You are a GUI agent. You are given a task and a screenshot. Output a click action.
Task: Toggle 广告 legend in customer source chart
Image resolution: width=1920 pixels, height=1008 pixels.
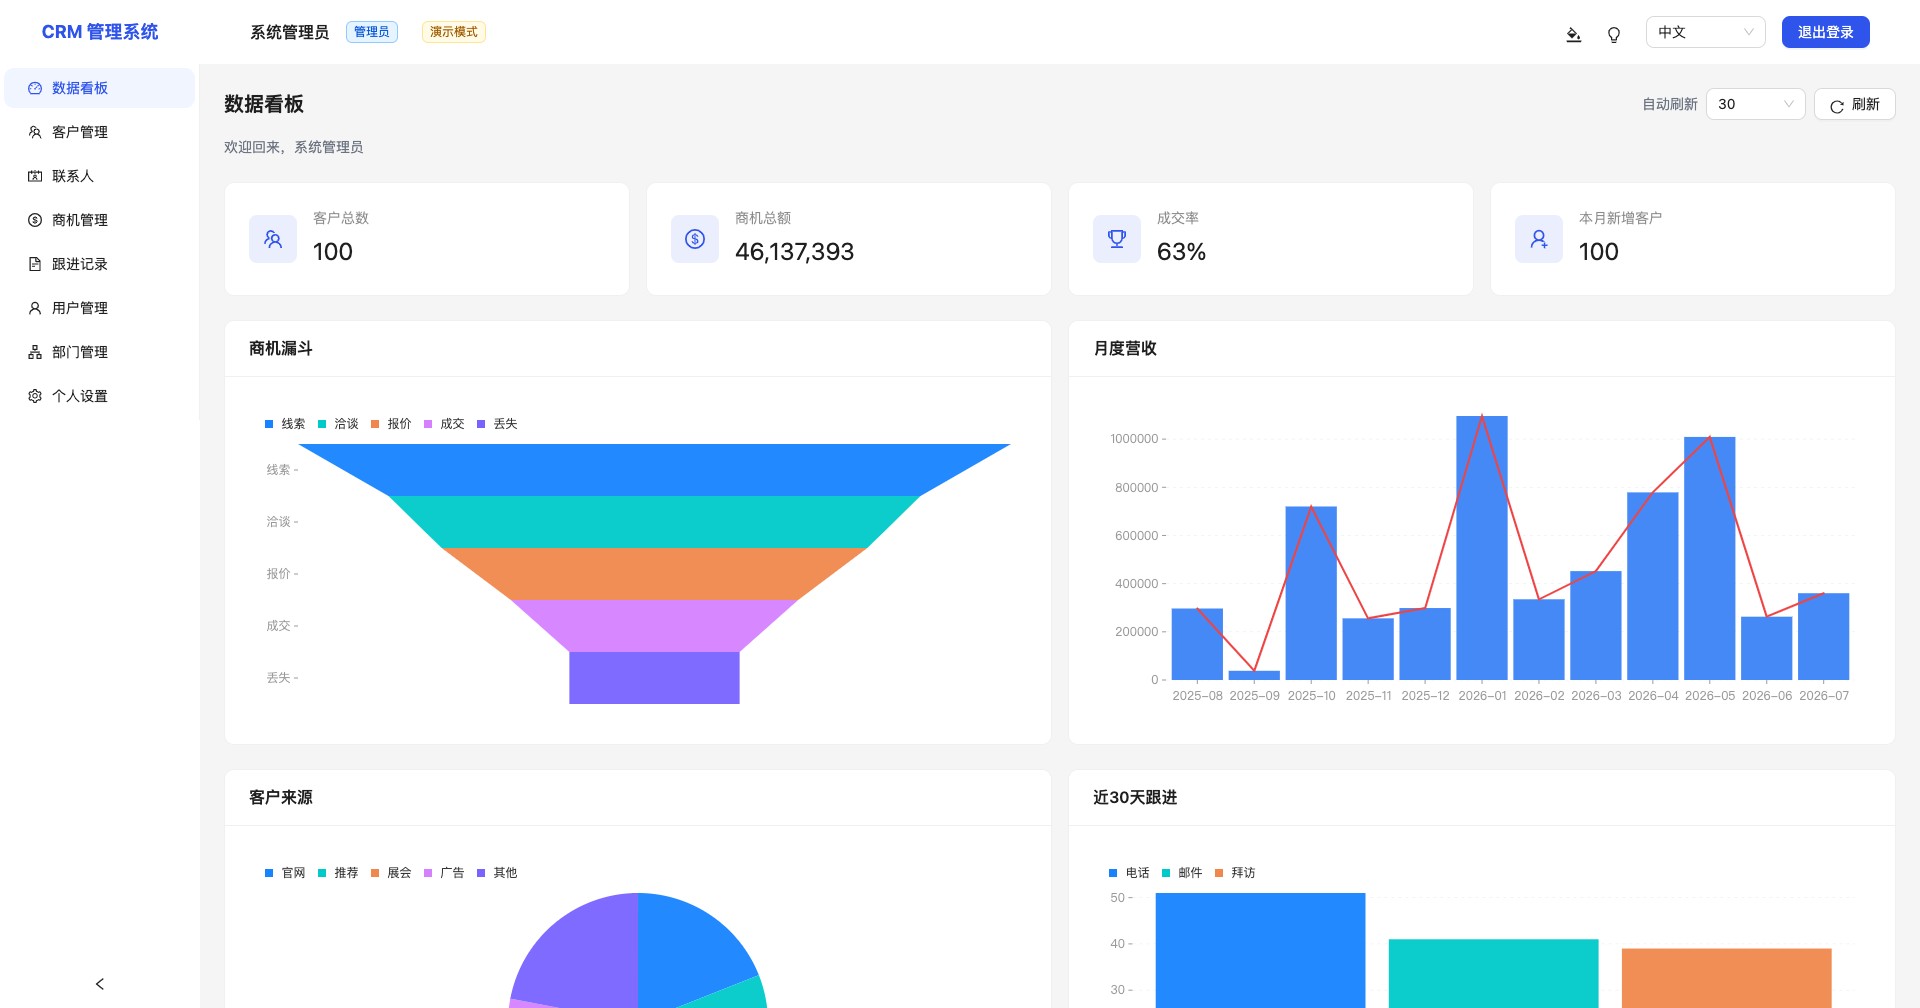point(444,873)
